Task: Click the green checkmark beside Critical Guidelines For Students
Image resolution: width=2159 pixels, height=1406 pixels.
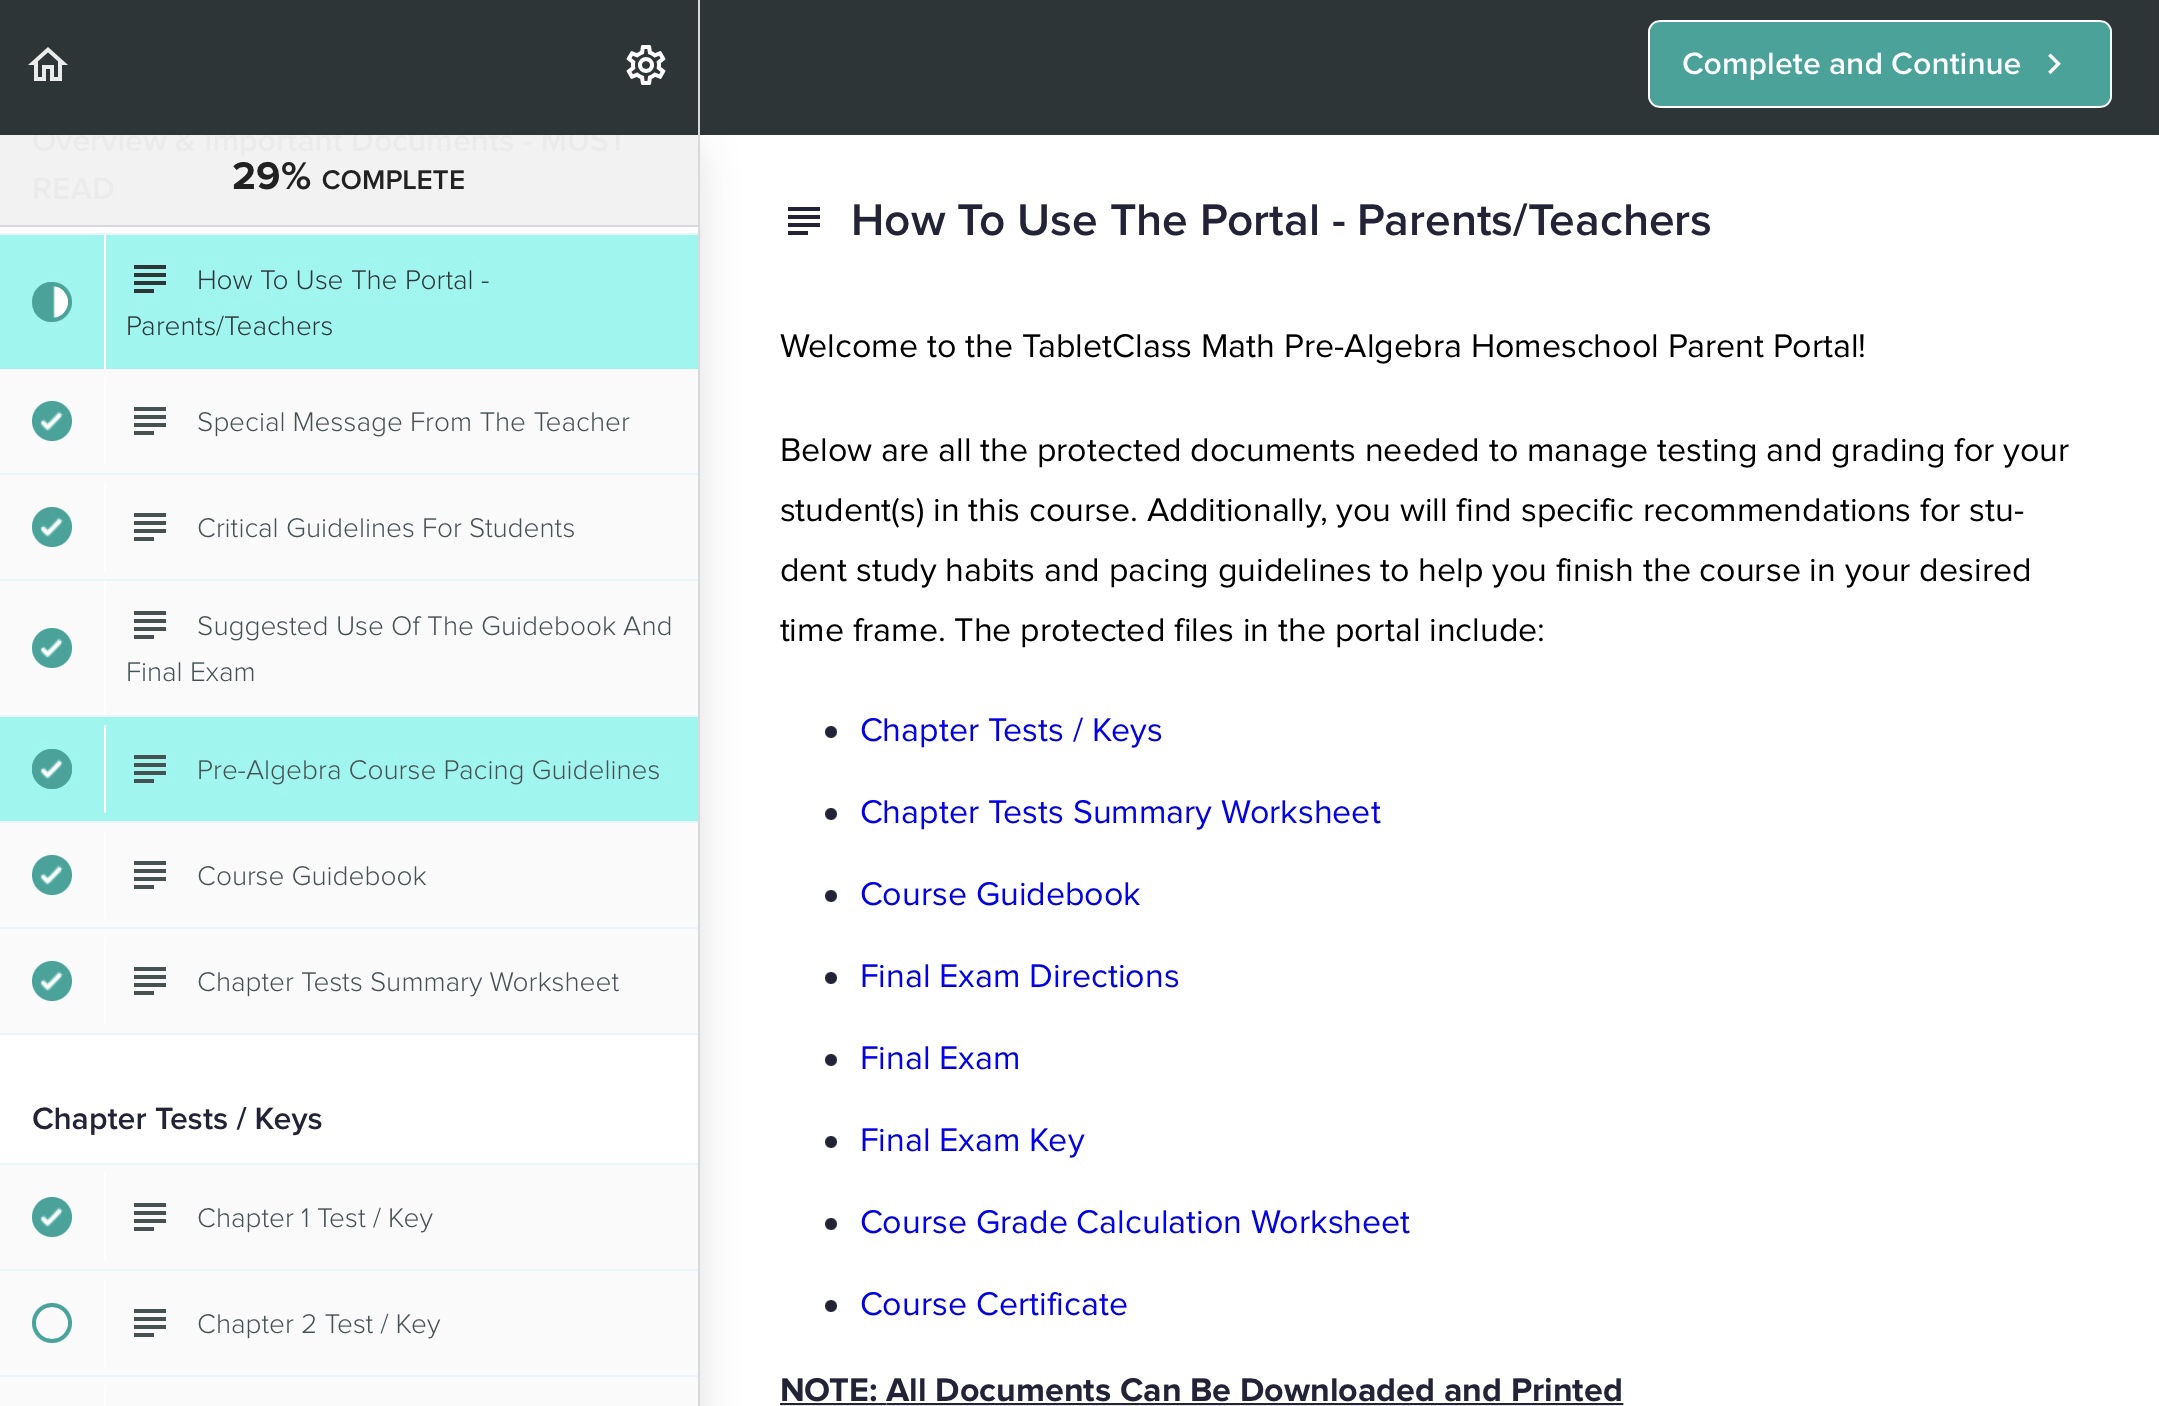Action: coord(51,527)
